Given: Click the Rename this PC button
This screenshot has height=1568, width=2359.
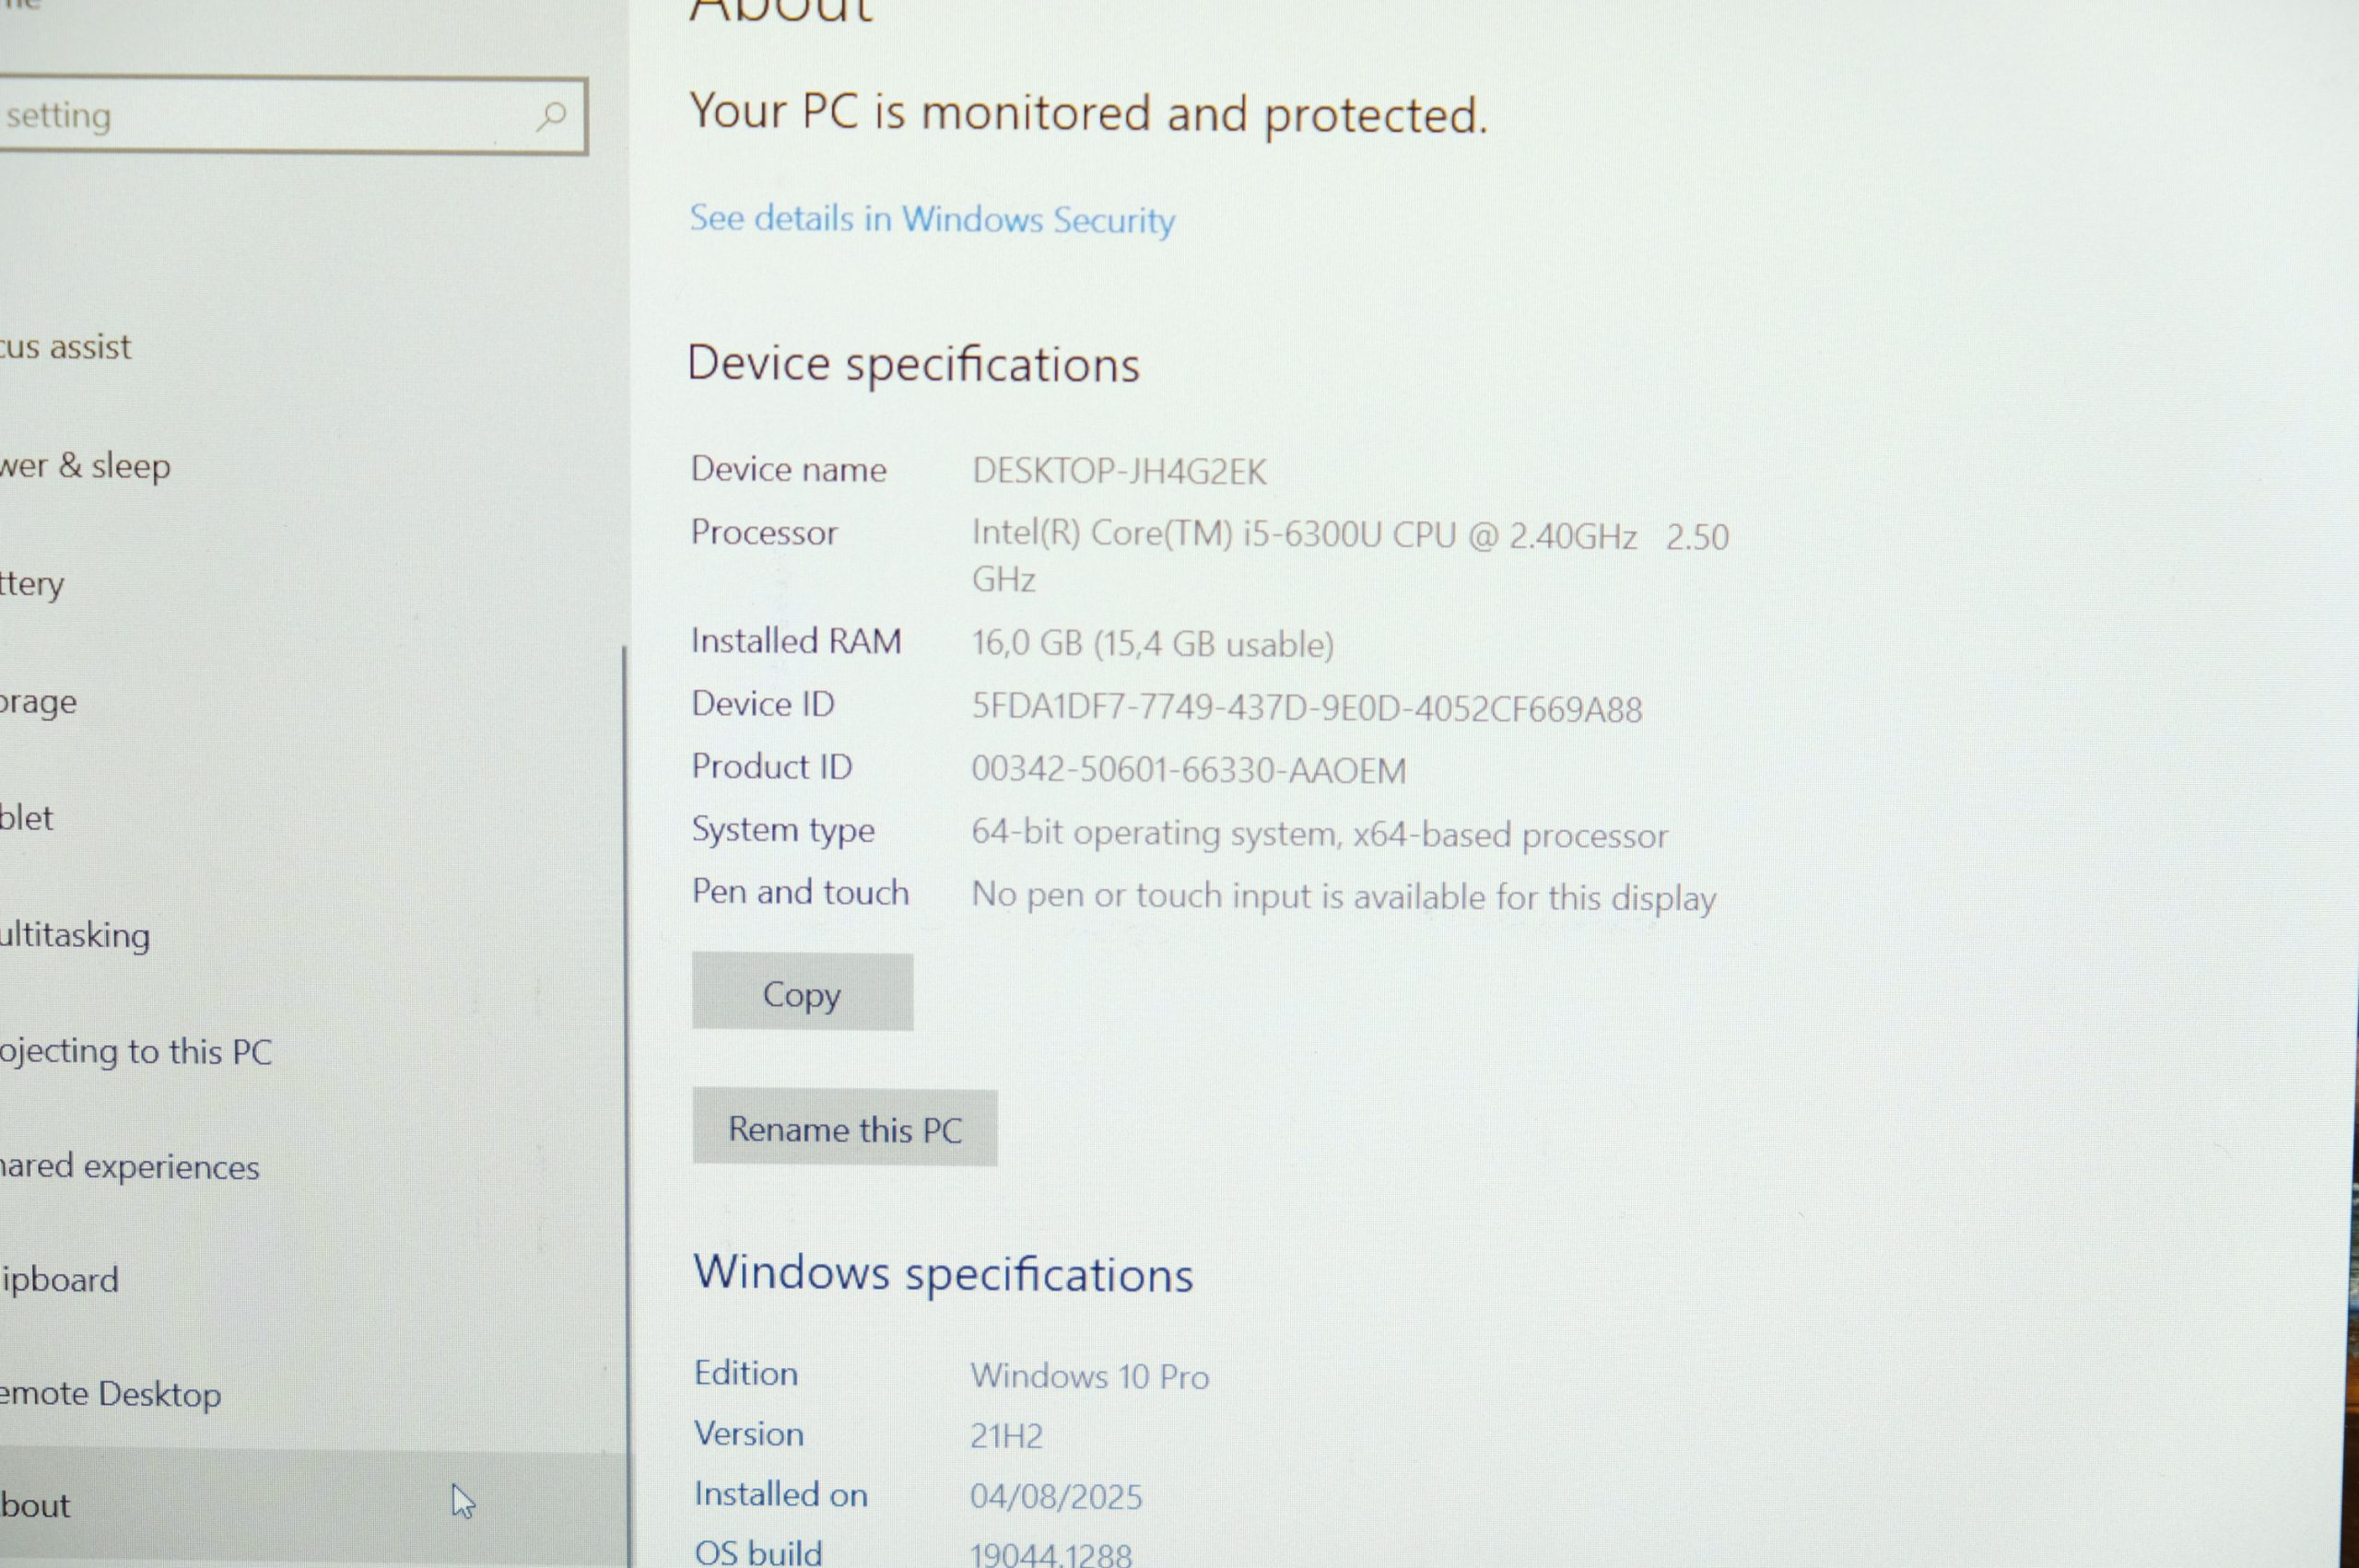Looking at the screenshot, I should coord(844,1128).
